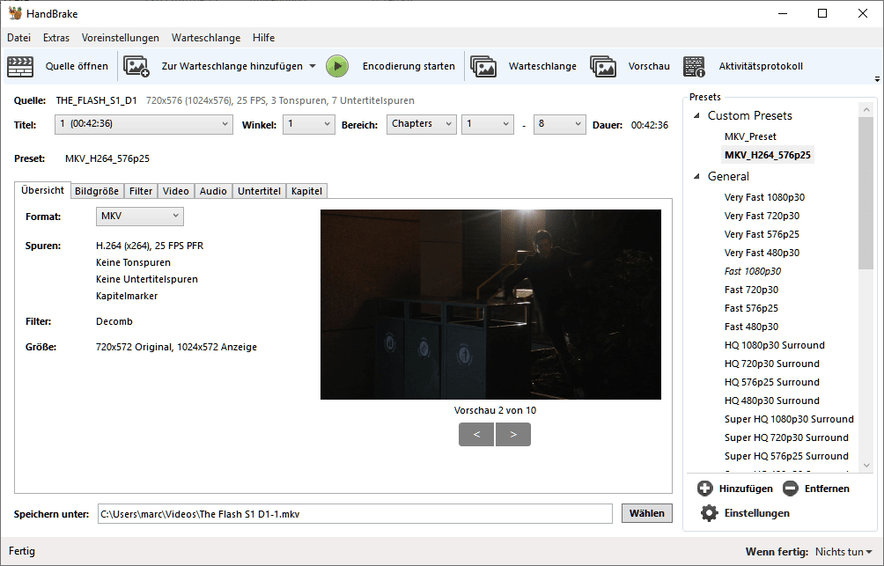The width and height of the screenshot is (884, 566).
Task: Select the Super HQ 1080p30 Surround preset
Action: tap(789, 419)
